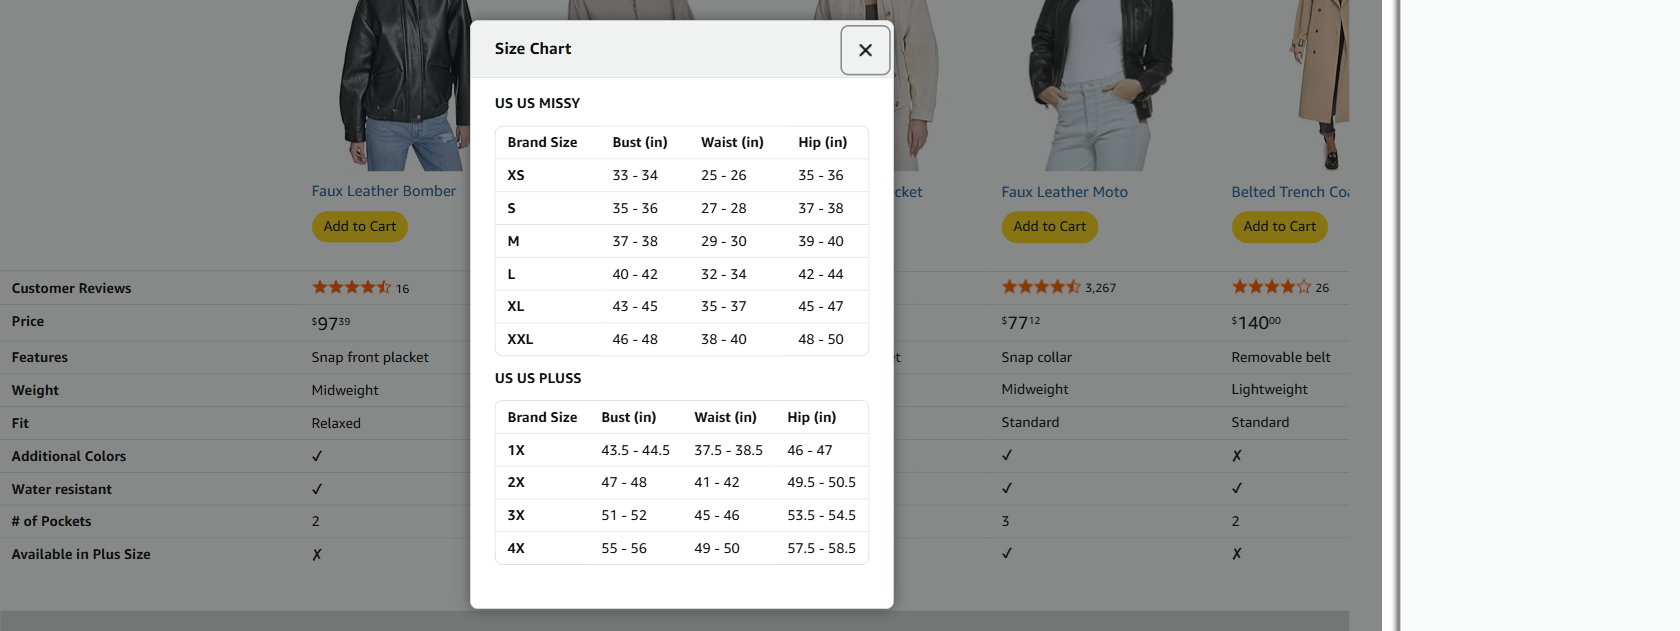
Task: Open star ratings for 16 reviews product
Action: [x=351, y=287]
